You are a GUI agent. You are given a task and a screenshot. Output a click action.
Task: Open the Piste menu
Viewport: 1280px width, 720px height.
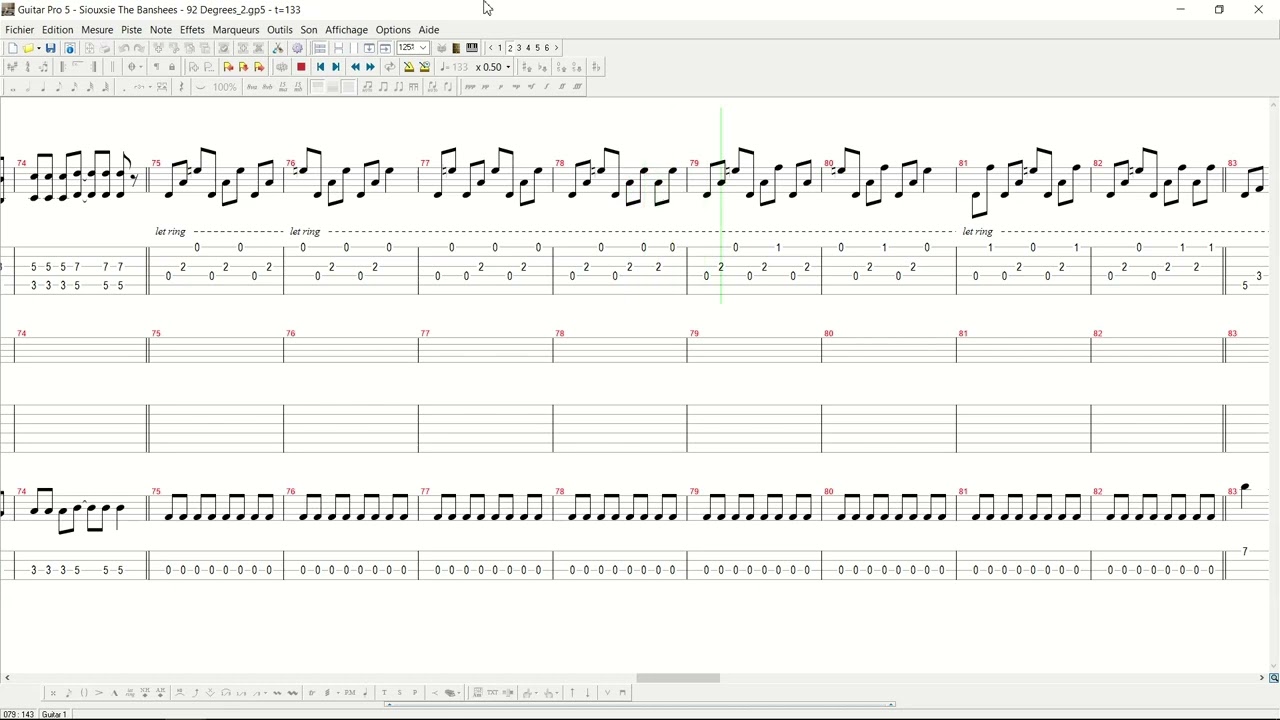point(131,30)
